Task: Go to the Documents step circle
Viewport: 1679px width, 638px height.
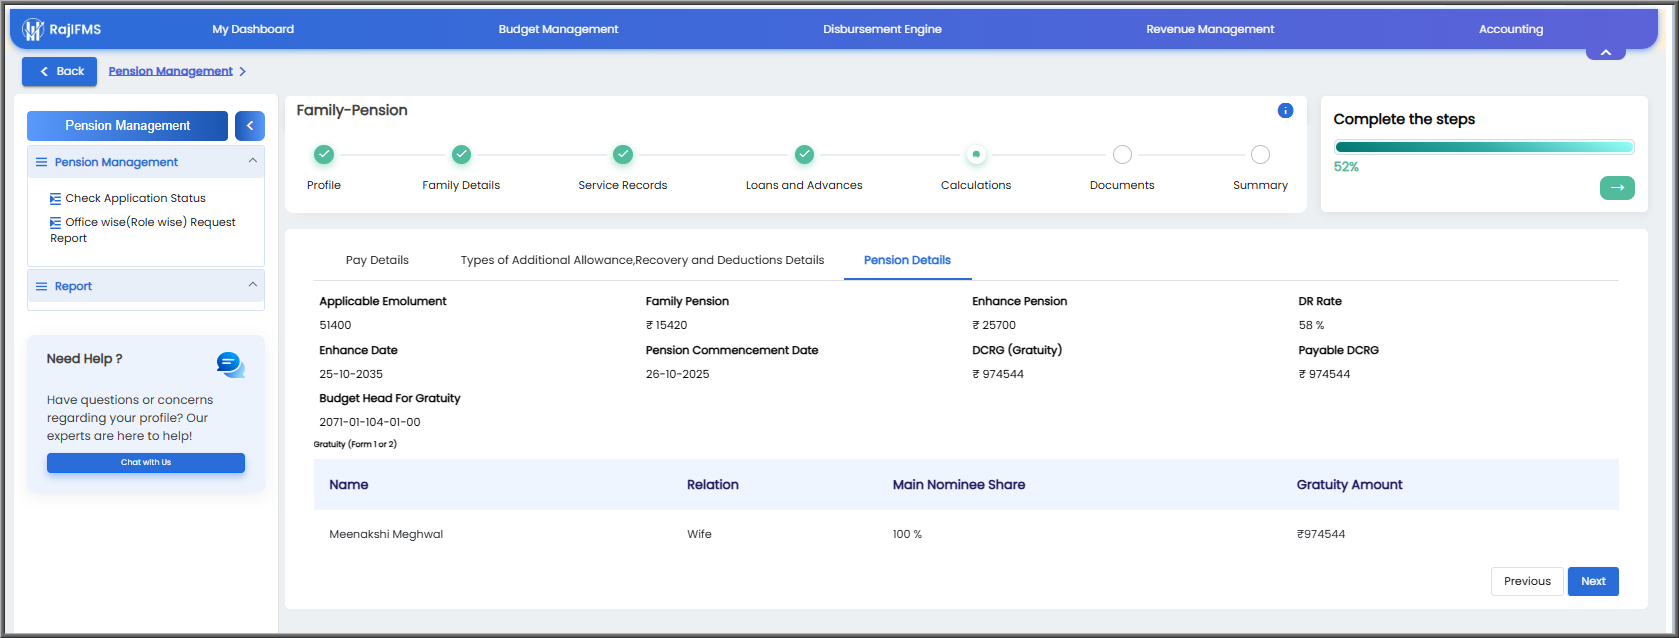Action: 1122,155
